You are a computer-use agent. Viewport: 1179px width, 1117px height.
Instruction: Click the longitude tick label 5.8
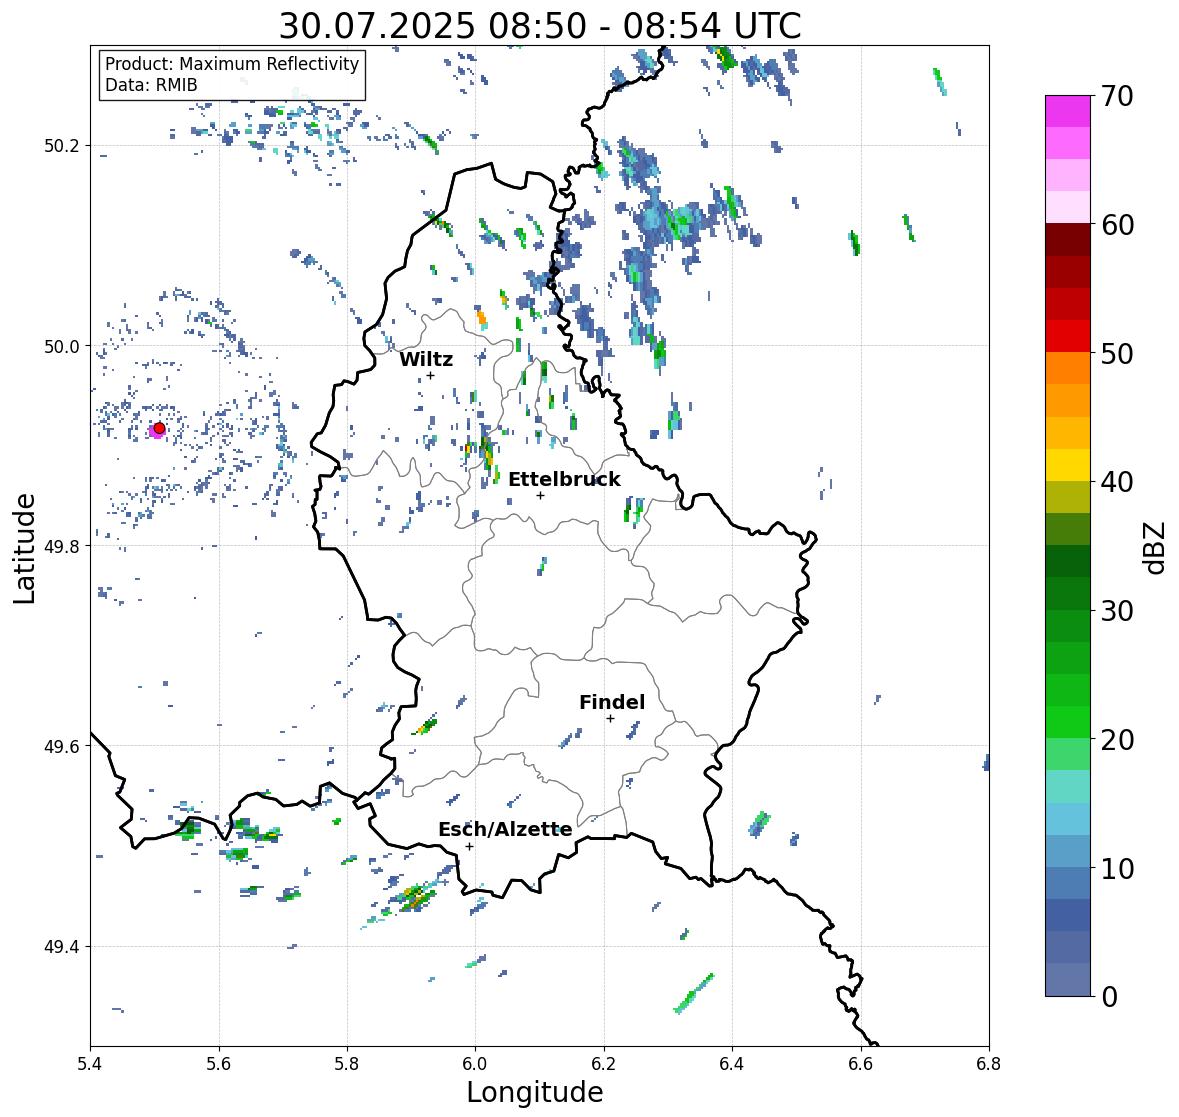347,1064
